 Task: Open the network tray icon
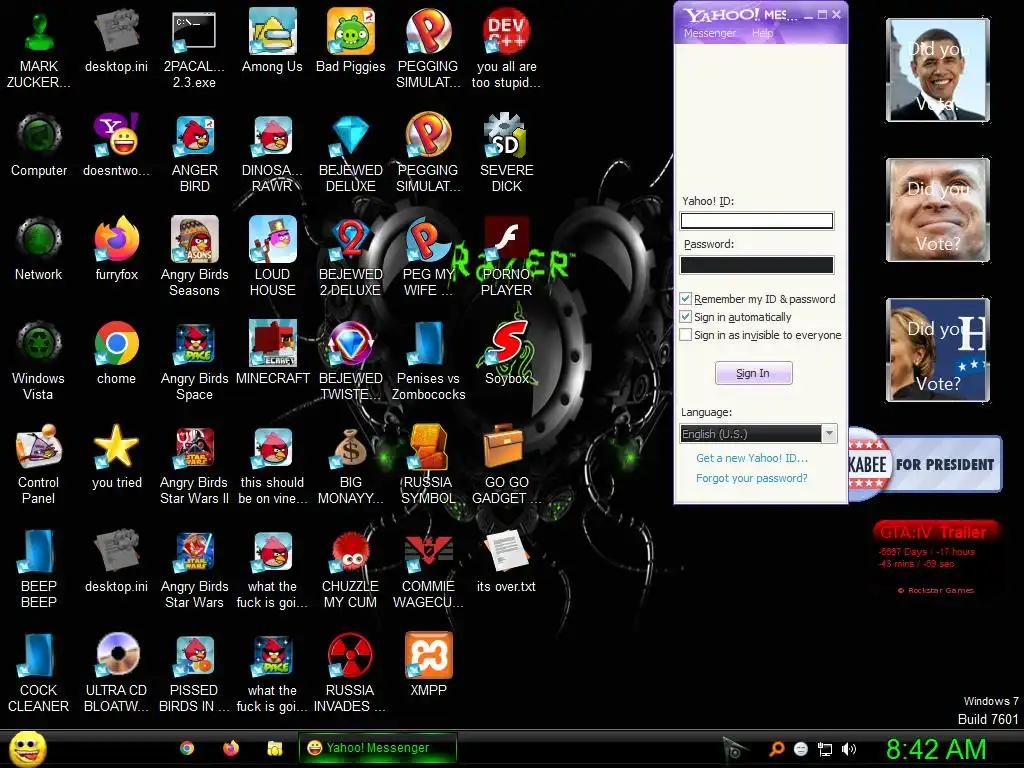[825, 749]
